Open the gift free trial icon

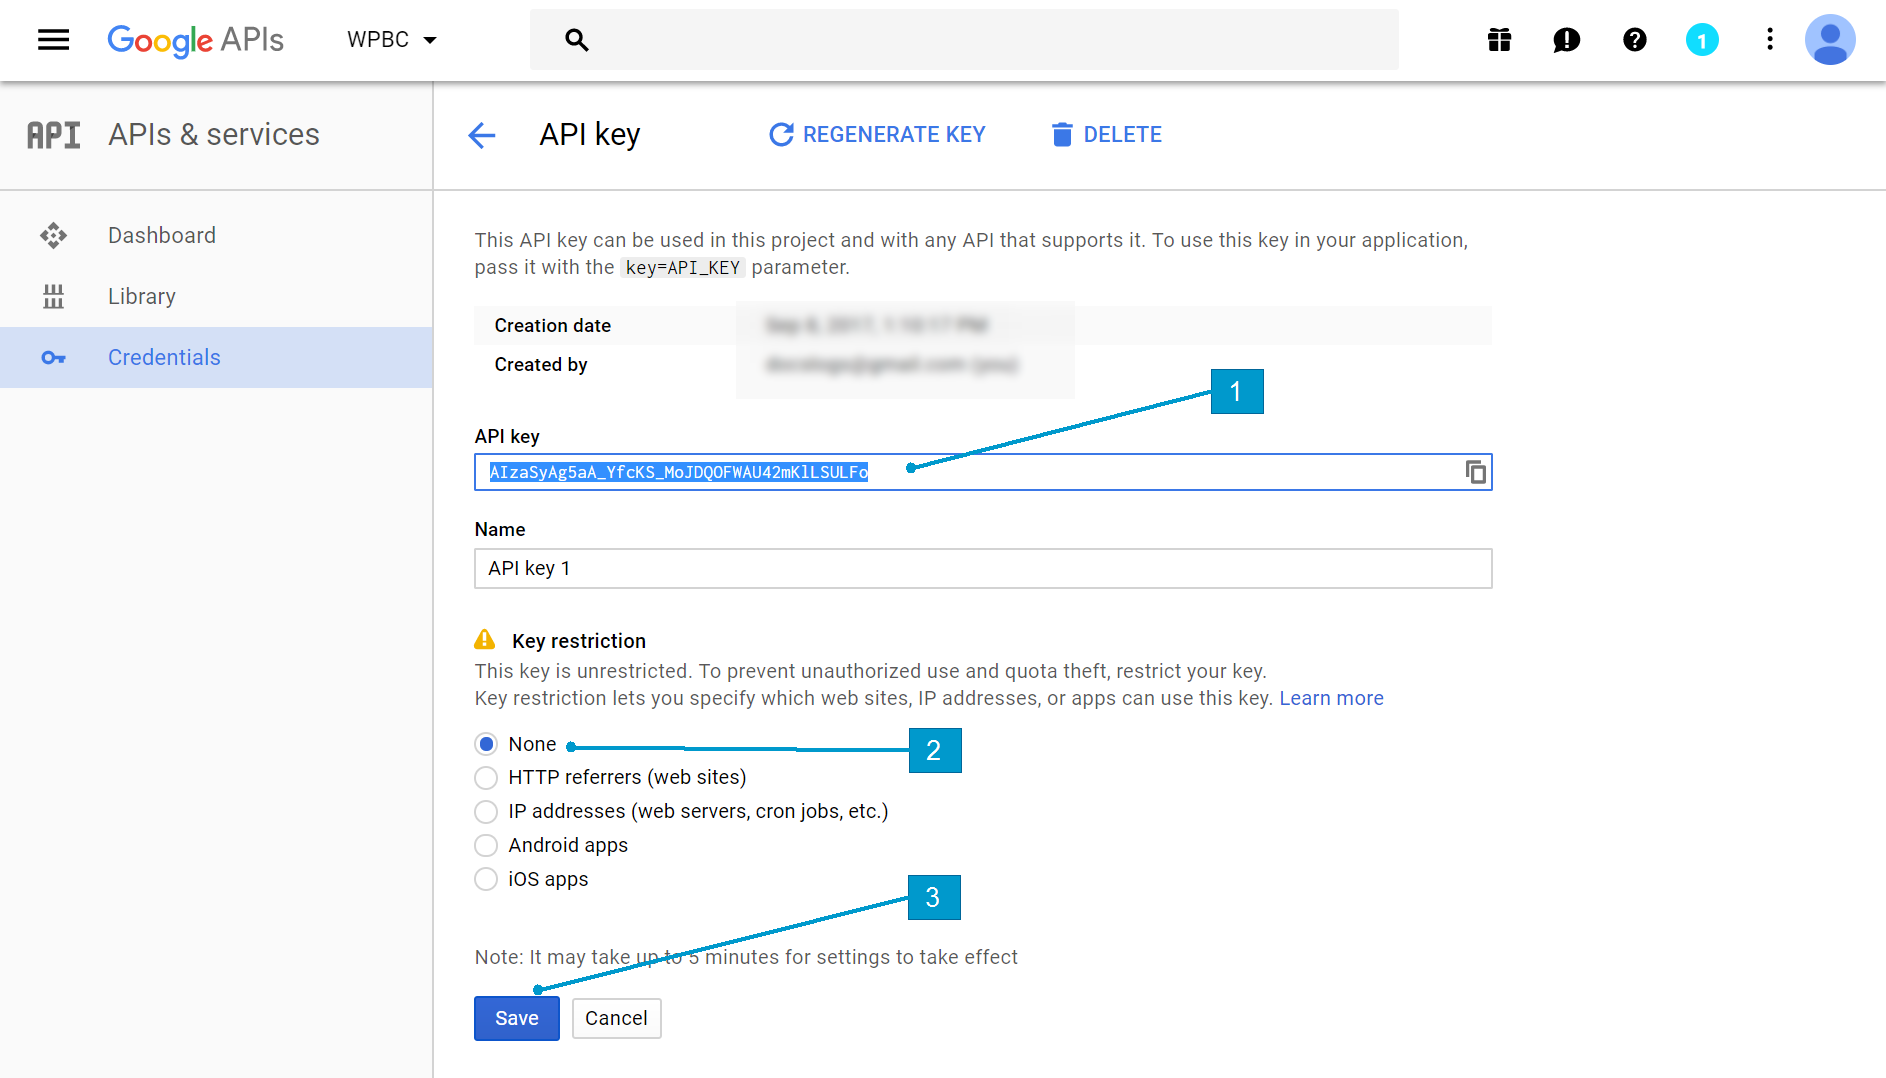coord(1499,40)
